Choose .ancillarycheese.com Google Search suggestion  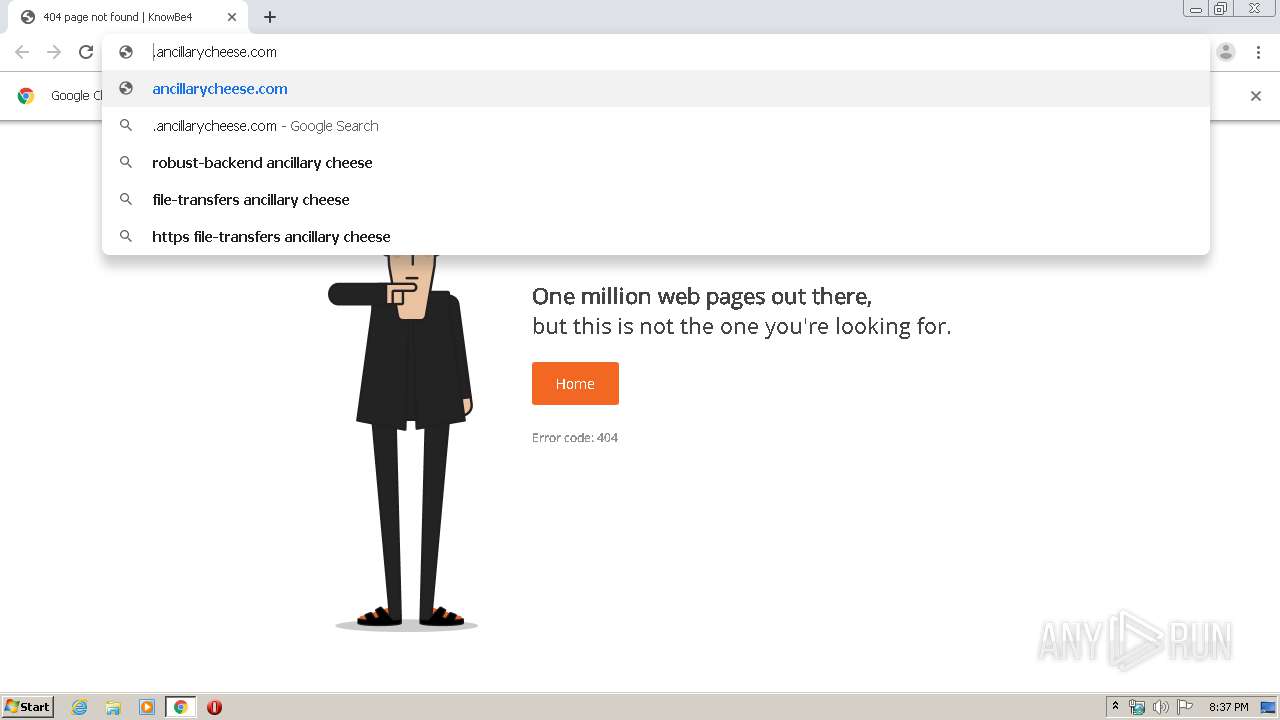655,126
